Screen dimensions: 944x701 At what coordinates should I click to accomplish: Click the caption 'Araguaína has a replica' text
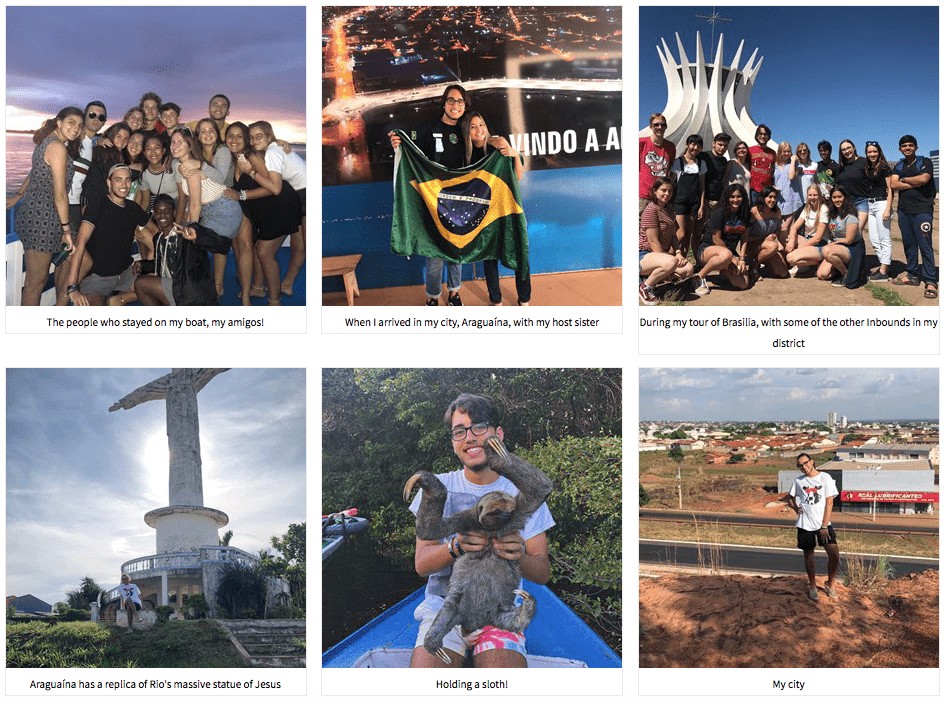click(155, 684)
